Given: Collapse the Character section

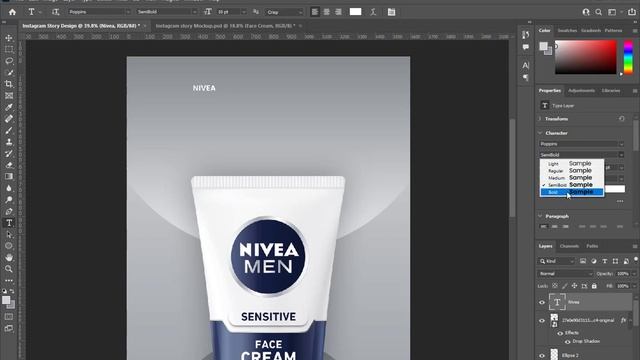Looking at the screenshot, I should 540,133.
